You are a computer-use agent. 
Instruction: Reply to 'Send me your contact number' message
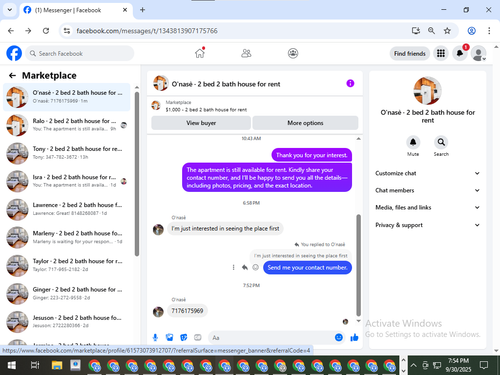[245, 267]
